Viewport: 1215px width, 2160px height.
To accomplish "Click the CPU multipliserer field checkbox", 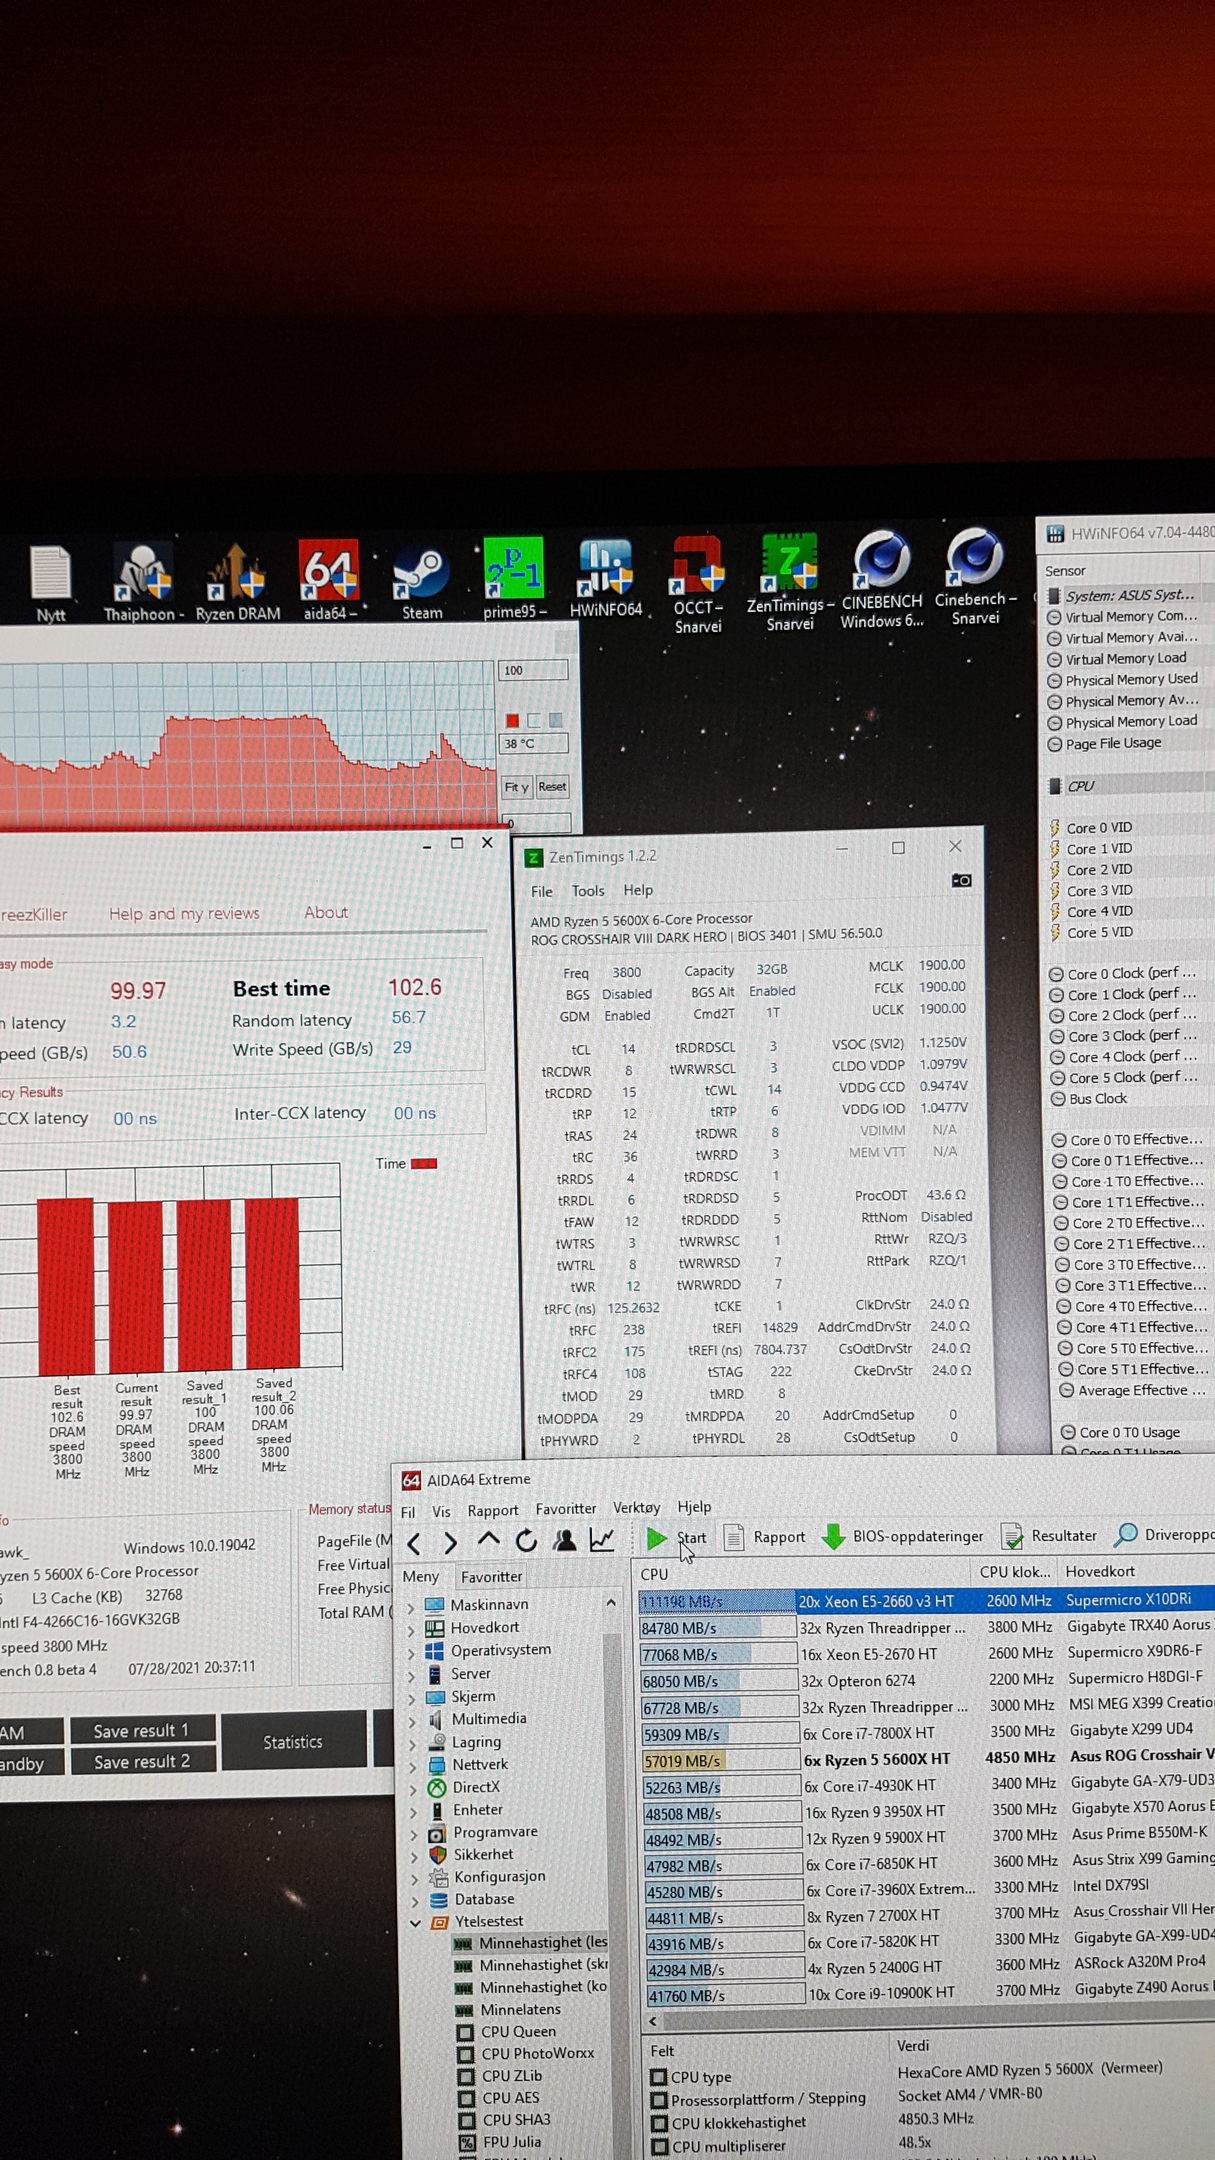I will 660,2146.
